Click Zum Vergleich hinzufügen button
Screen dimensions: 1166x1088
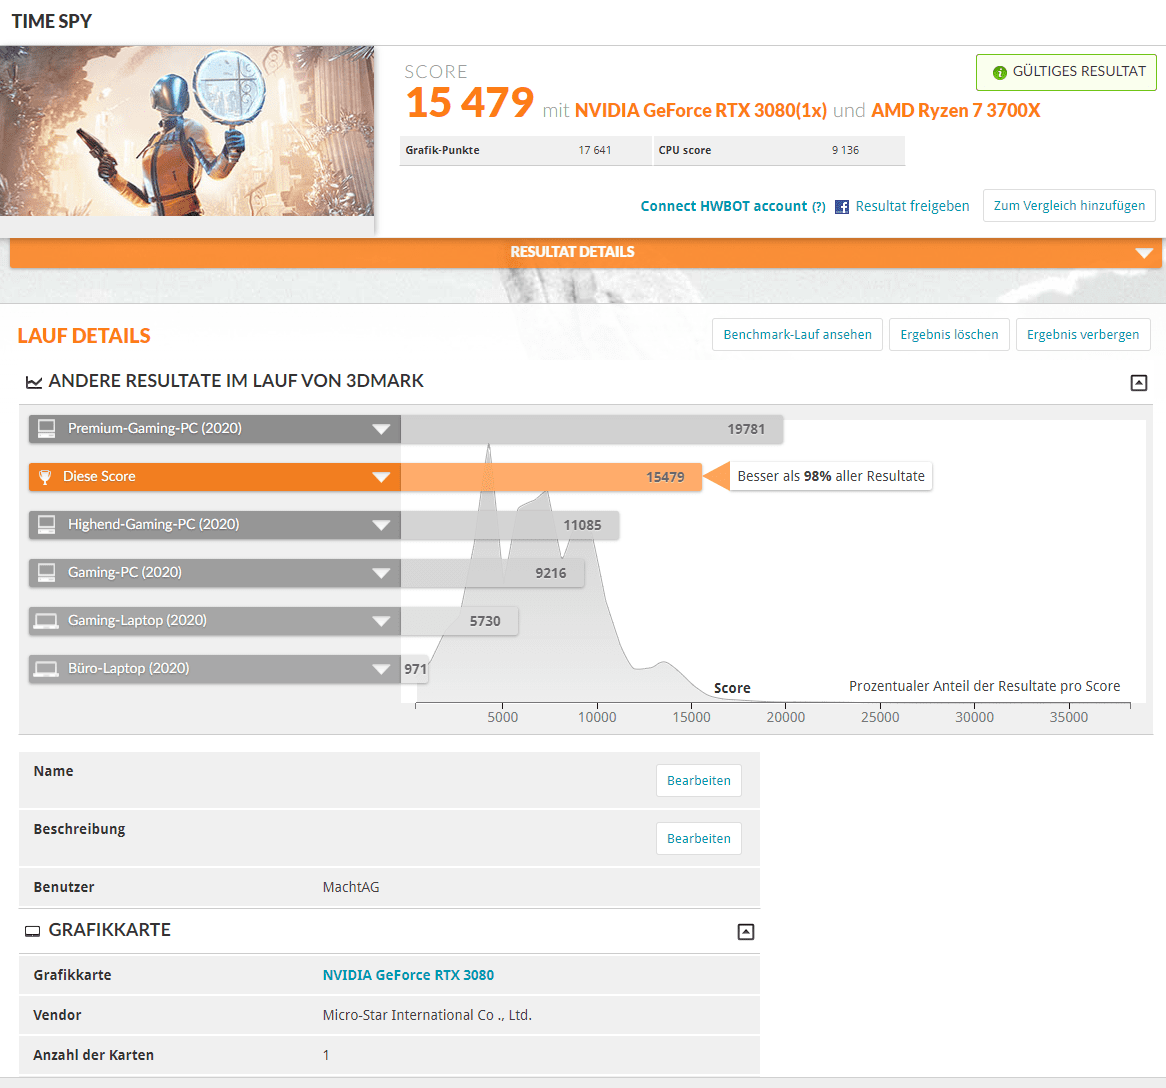tap(1069, 206)
